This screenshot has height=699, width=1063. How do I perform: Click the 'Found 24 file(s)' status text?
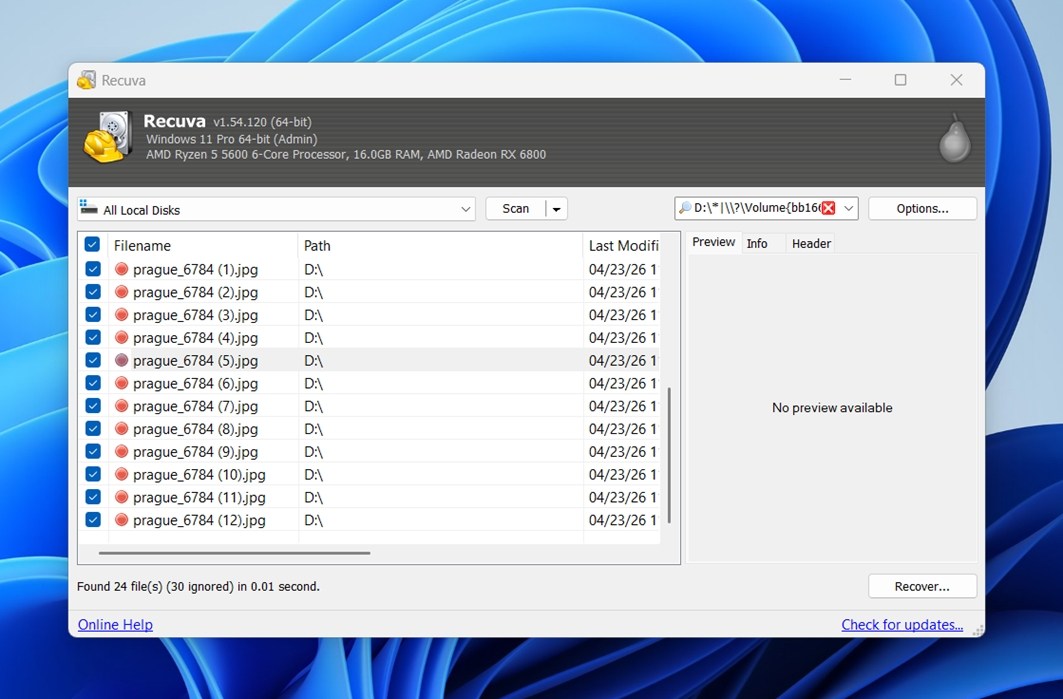pos(198,586)
